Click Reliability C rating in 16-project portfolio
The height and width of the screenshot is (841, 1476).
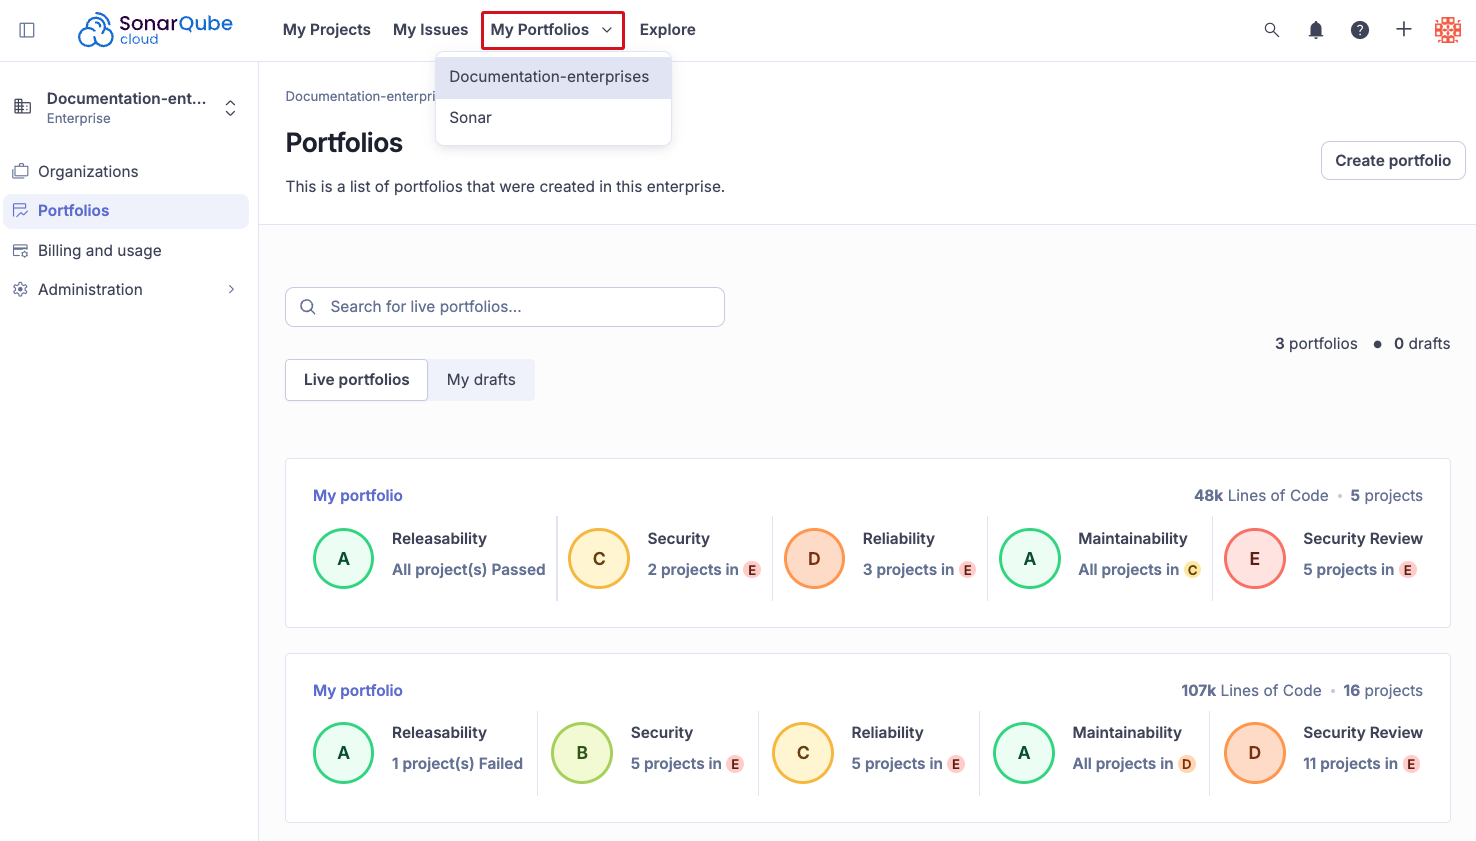803,752
